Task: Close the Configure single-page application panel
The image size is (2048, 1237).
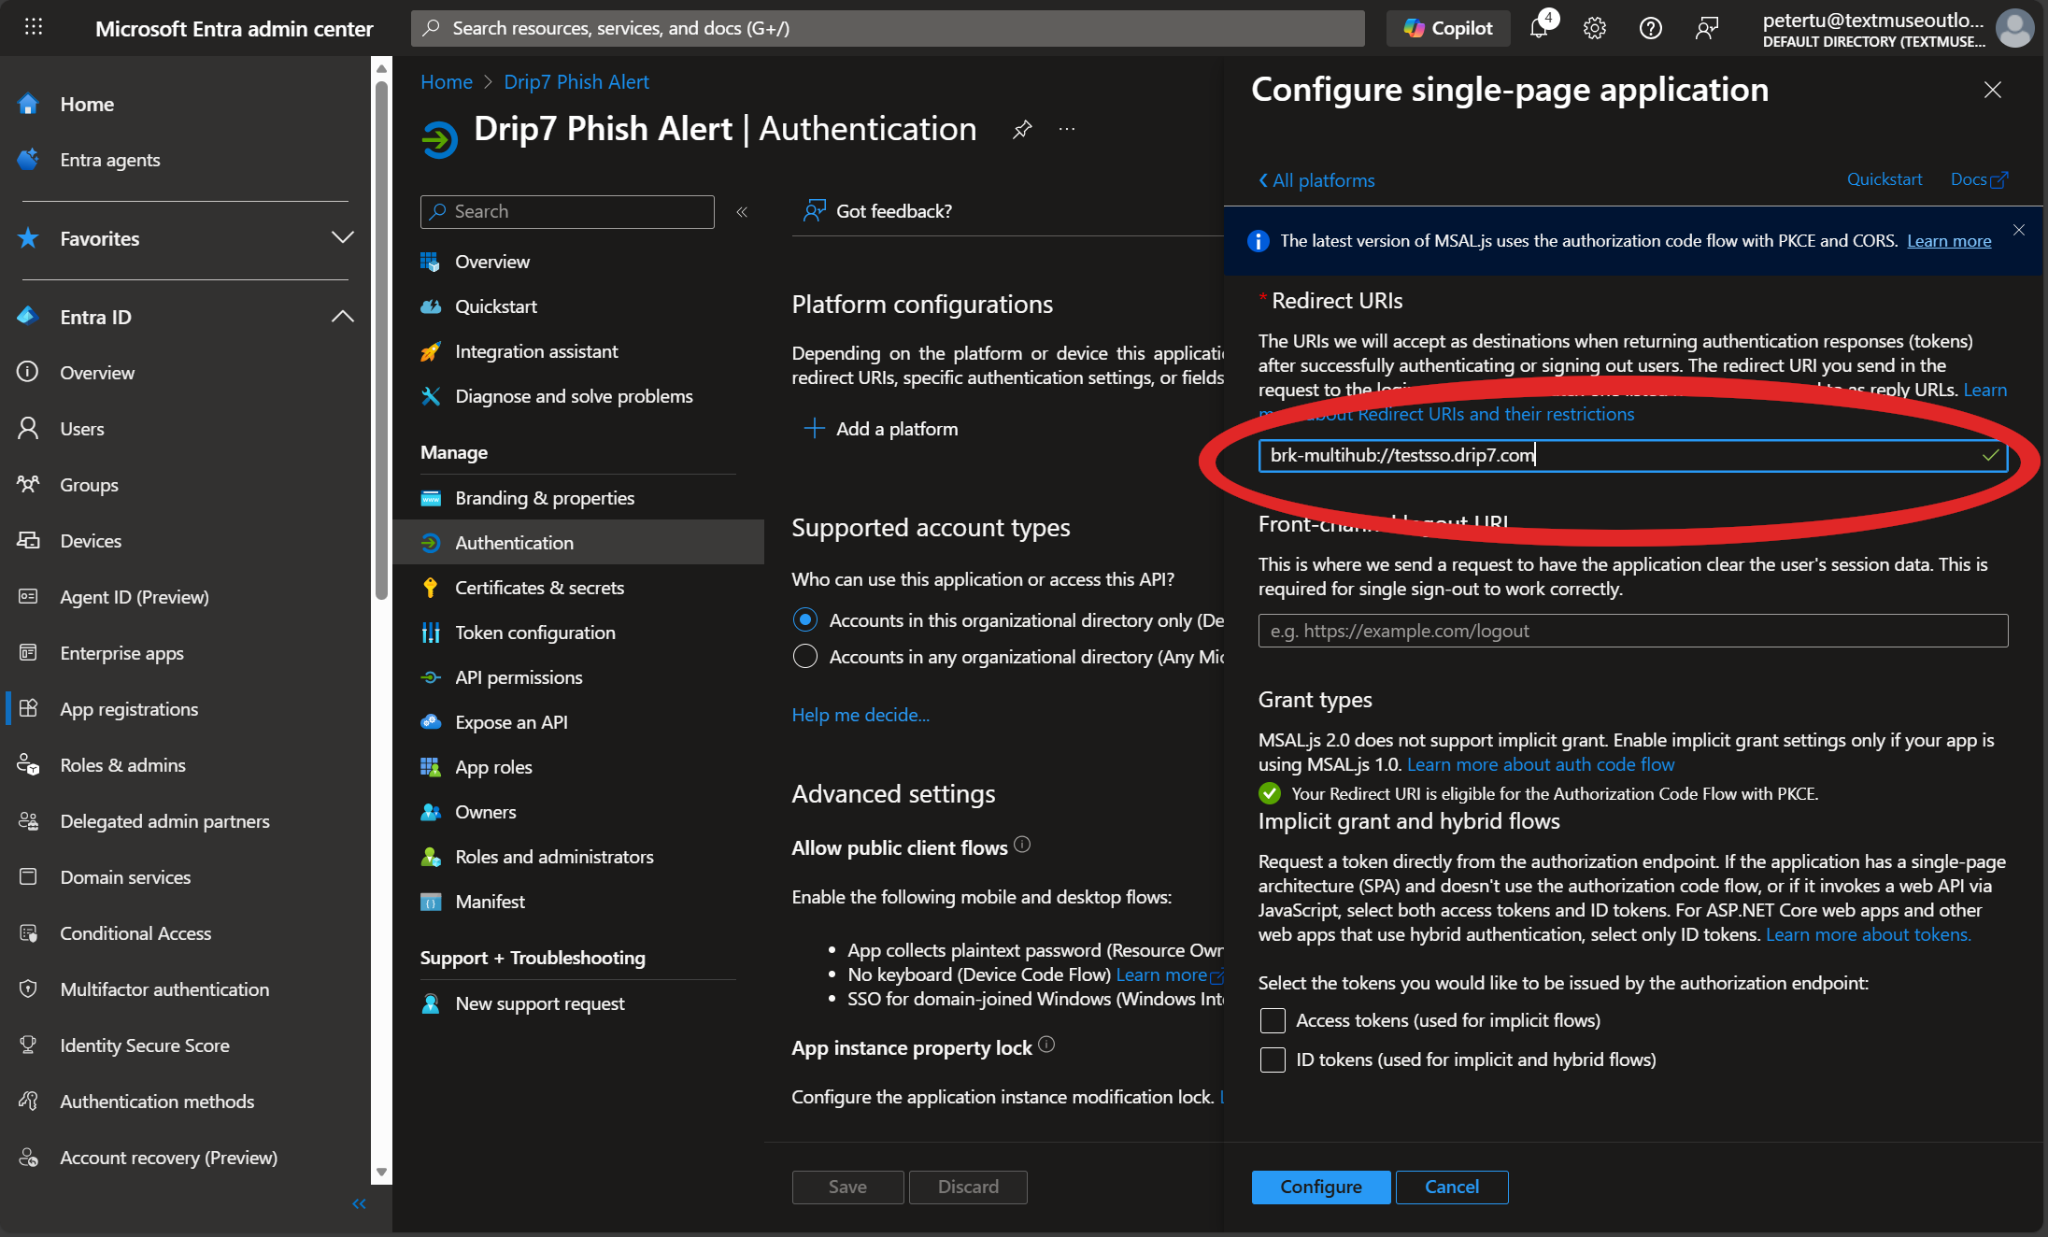Action: 1992,90
